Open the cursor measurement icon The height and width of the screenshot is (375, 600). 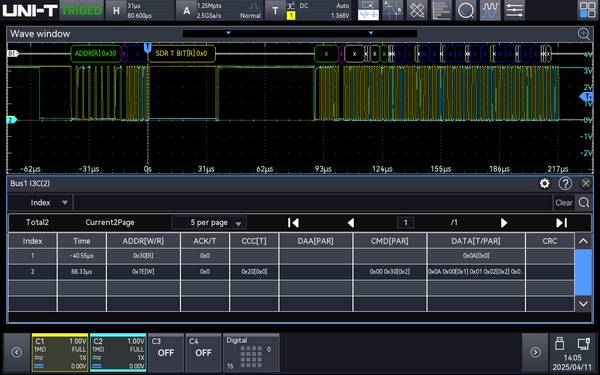(393, 10)
